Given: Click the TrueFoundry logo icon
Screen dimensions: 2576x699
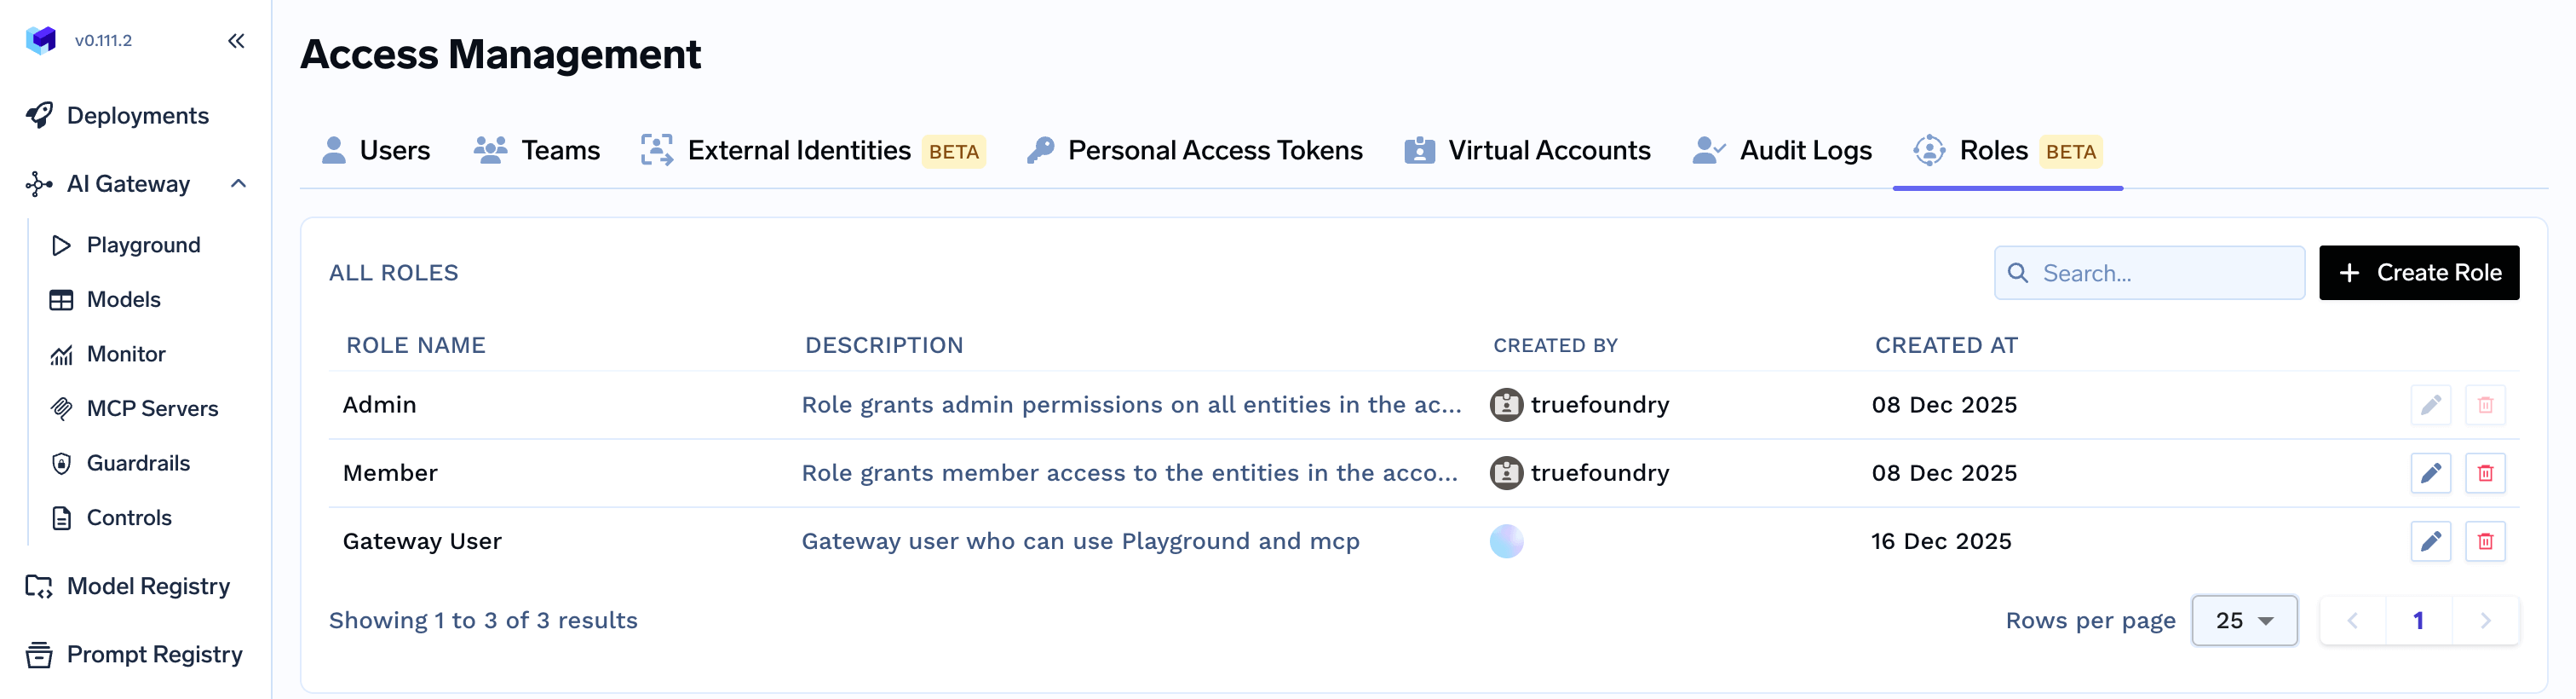Looking at the screenshot, I should pyautogui.click(x=41, y=40).
